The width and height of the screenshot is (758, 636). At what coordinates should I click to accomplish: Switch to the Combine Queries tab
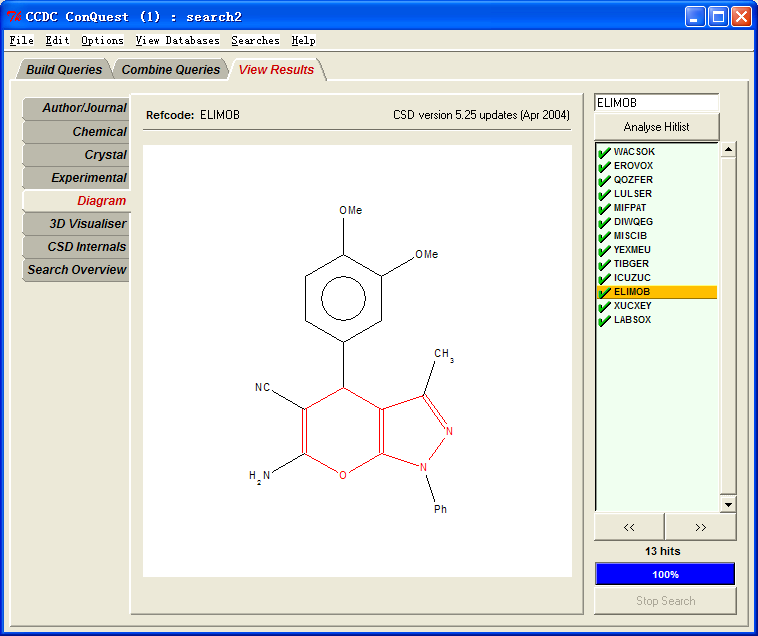pos(170,70)
